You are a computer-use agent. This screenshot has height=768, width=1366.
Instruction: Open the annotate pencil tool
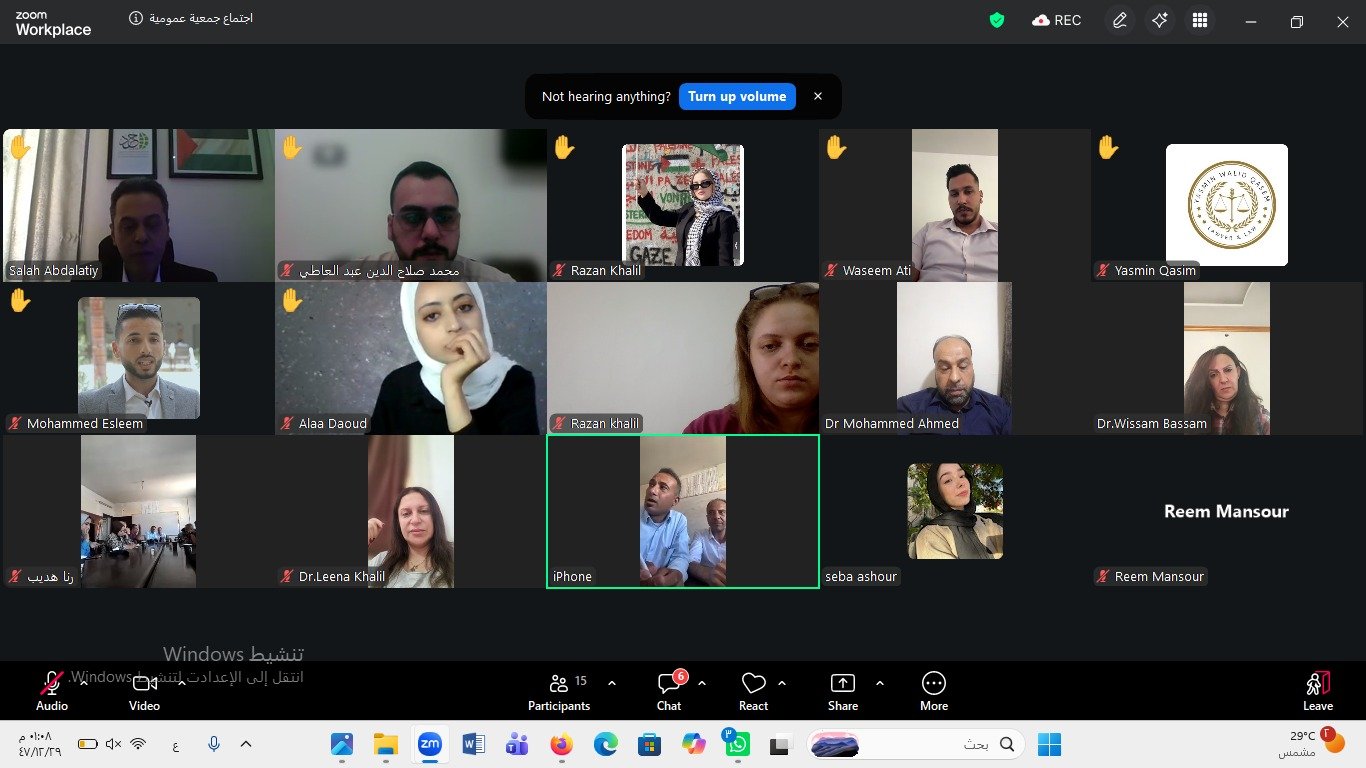(1120, 20)
